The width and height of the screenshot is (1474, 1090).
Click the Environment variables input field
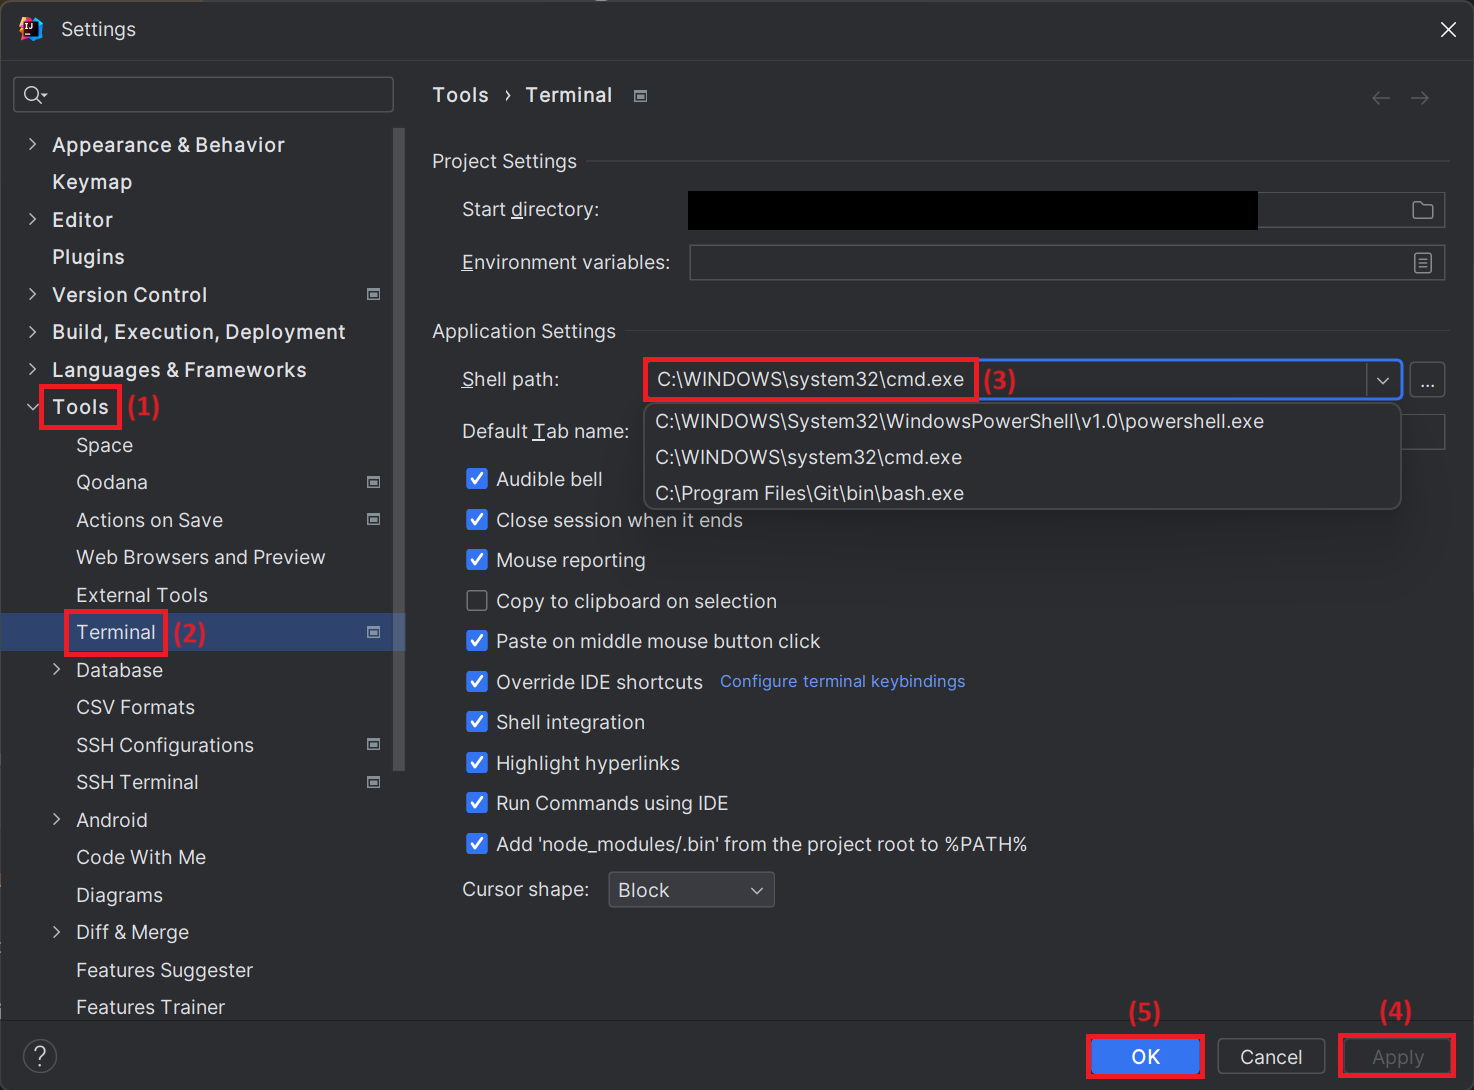[x=1067, y=263]
